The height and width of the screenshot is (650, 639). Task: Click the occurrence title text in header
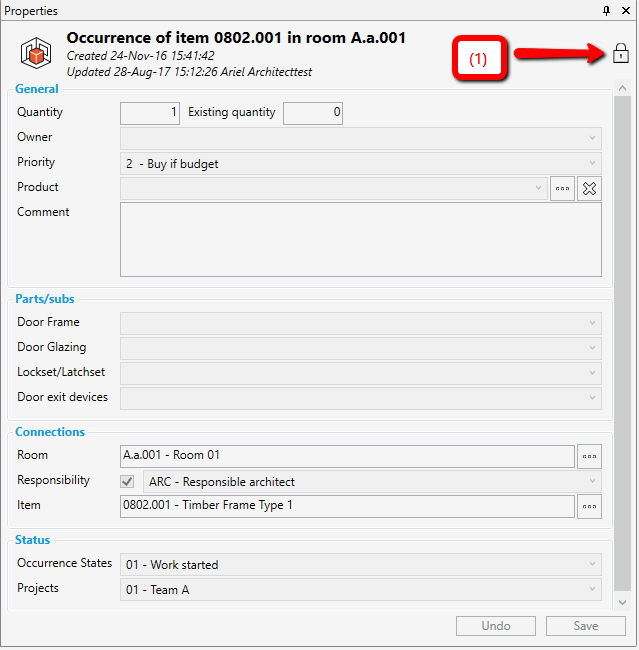(236, 38)
